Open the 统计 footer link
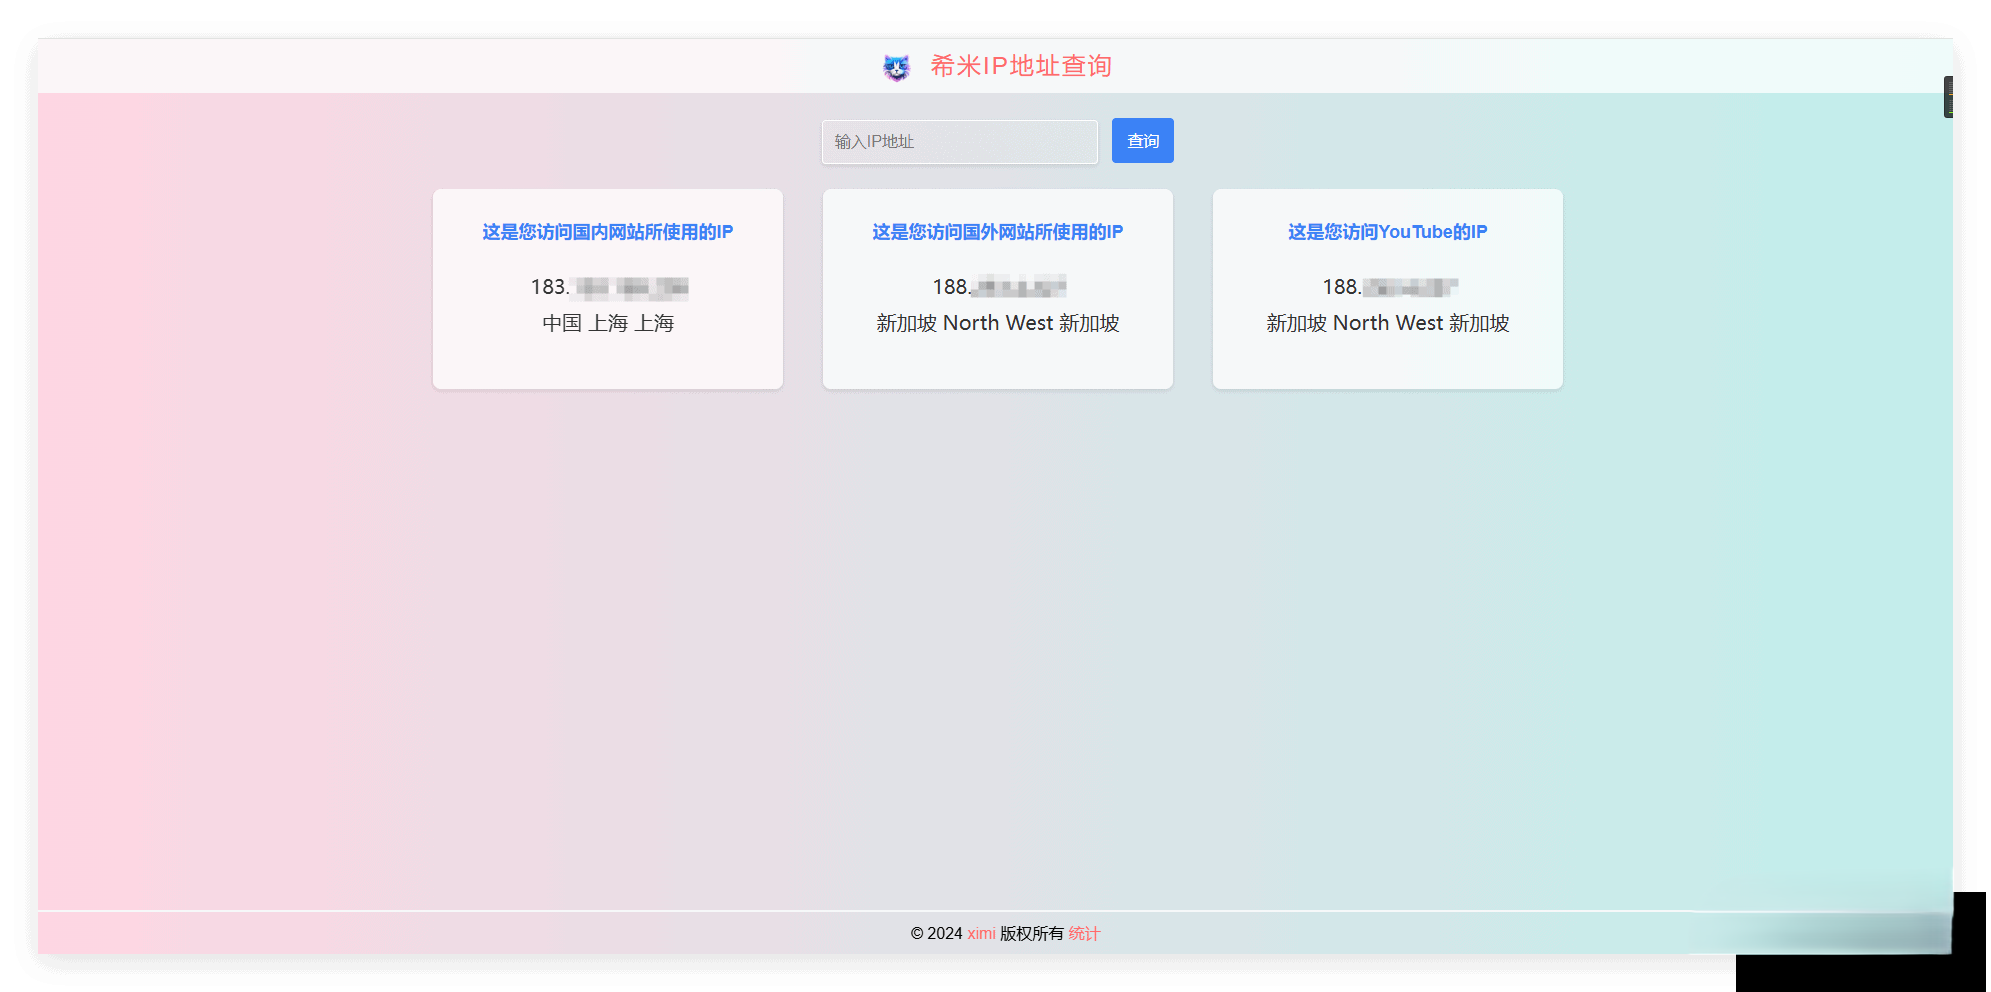Viewport: 1991px width, 992px height. (1084, 933)
